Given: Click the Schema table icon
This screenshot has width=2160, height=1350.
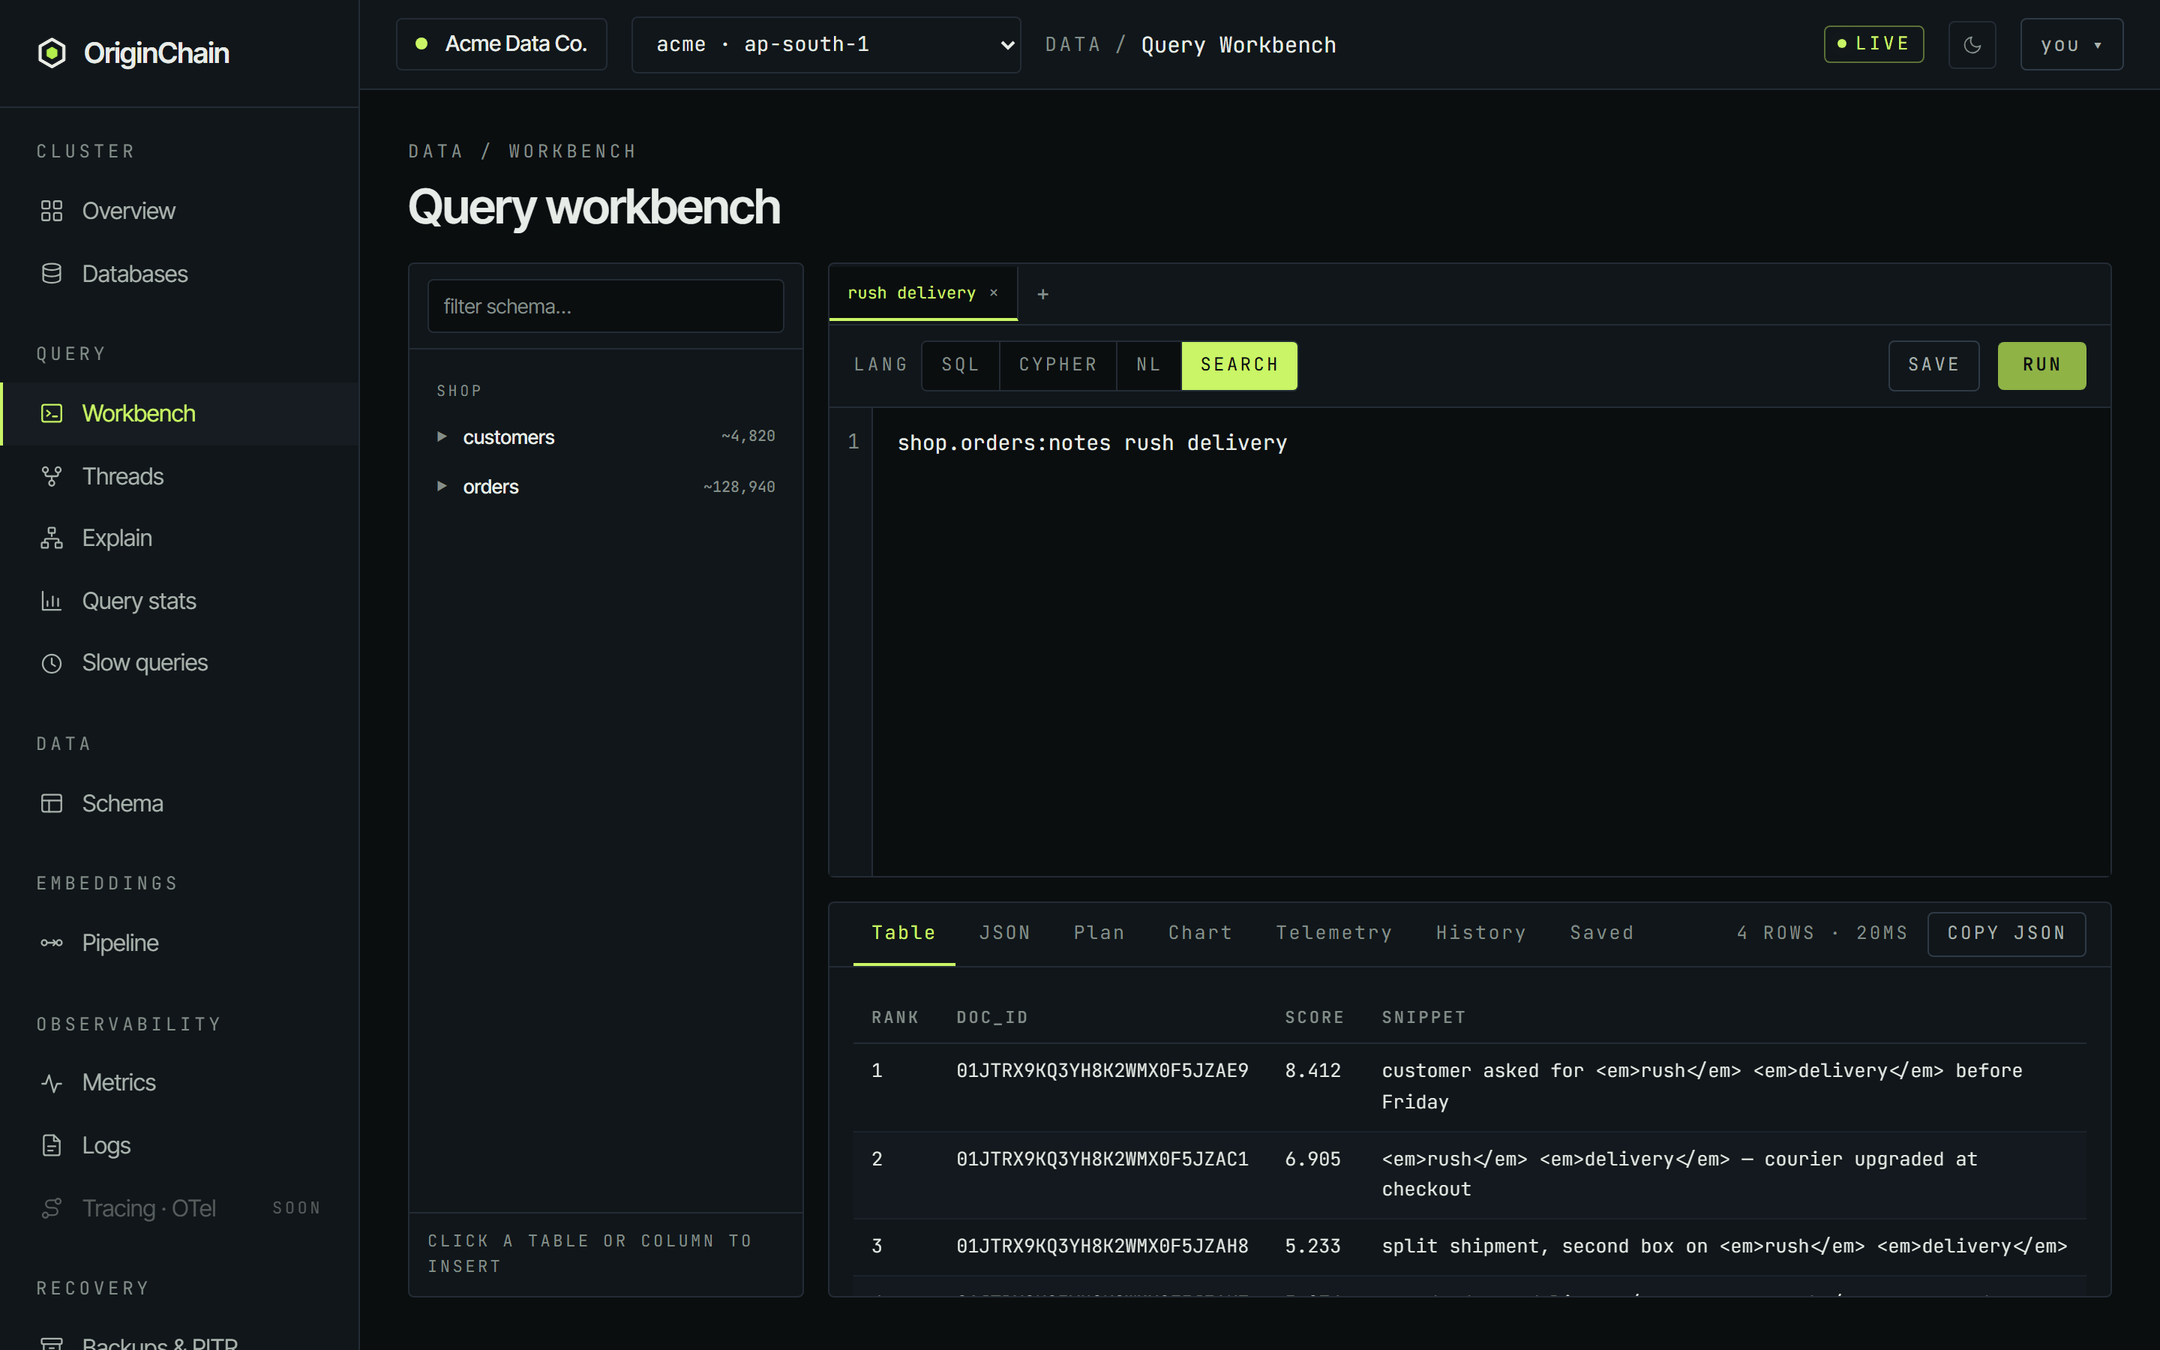Looking at the screenshot, I should point(52,803).
